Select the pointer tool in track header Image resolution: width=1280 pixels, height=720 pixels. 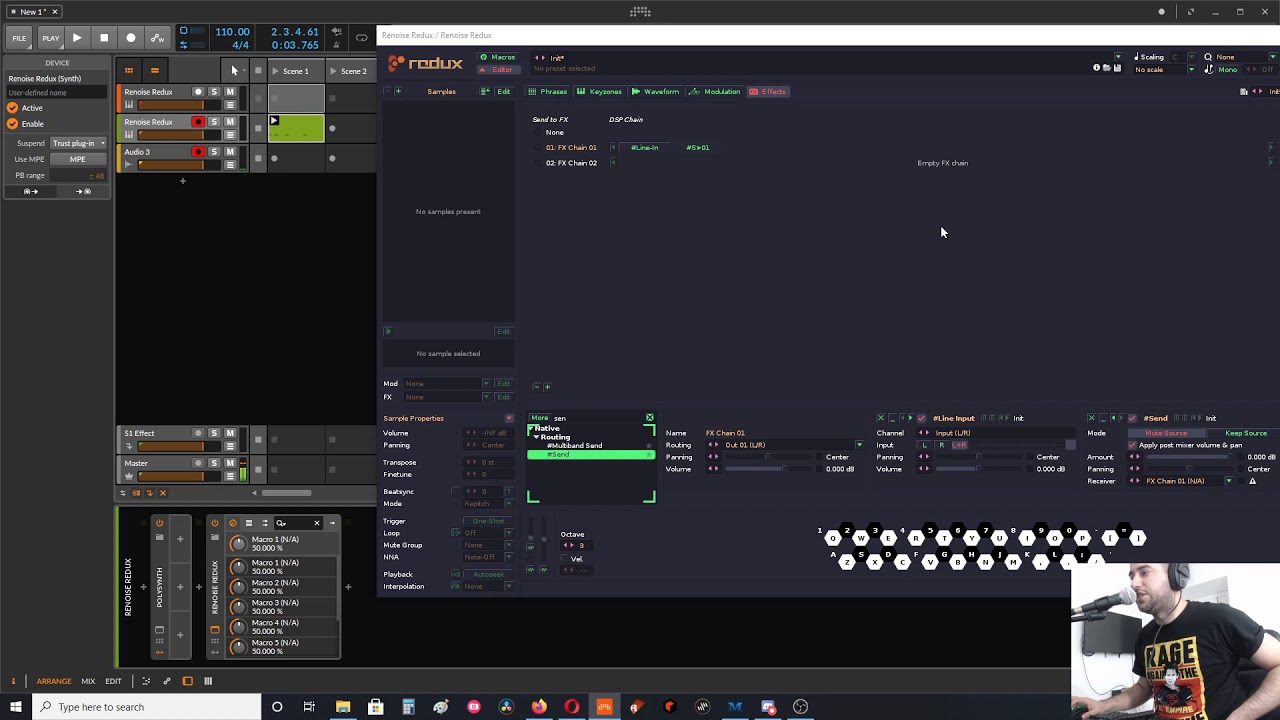pos(234,70)
